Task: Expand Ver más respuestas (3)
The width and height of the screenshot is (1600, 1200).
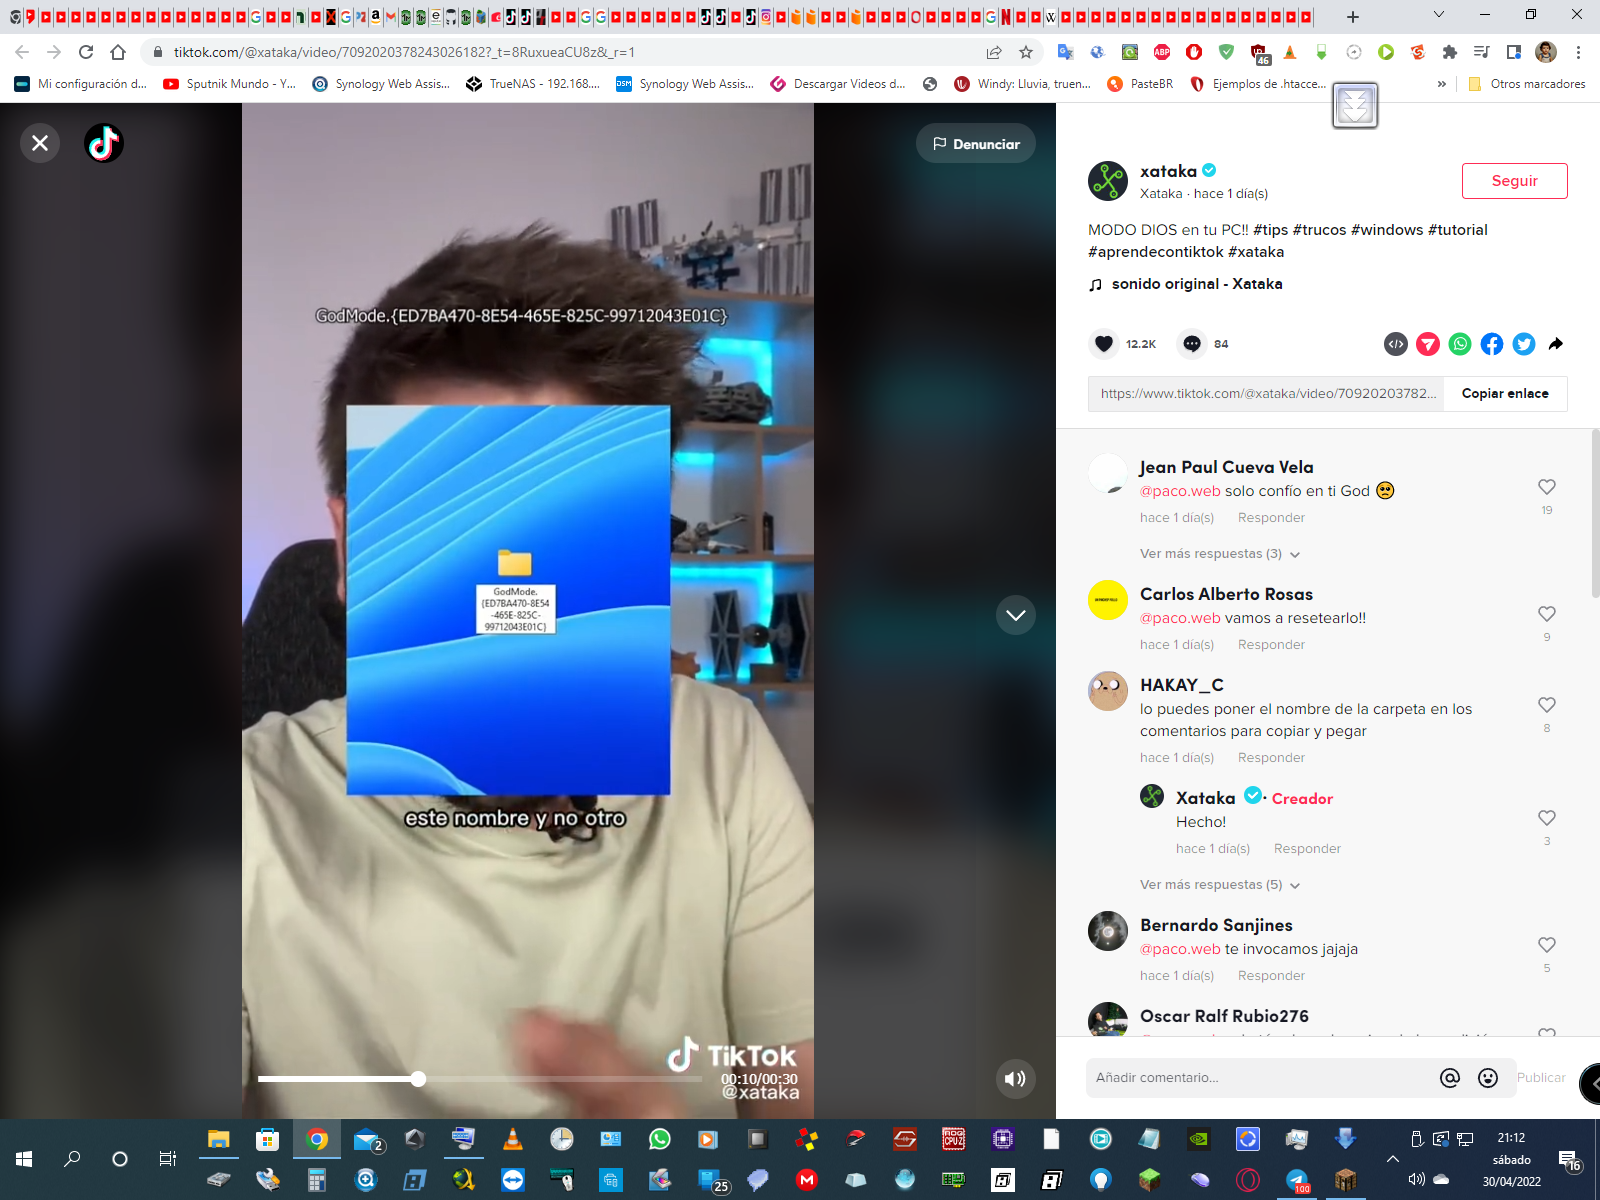Action: click(x=1219, y=554)
